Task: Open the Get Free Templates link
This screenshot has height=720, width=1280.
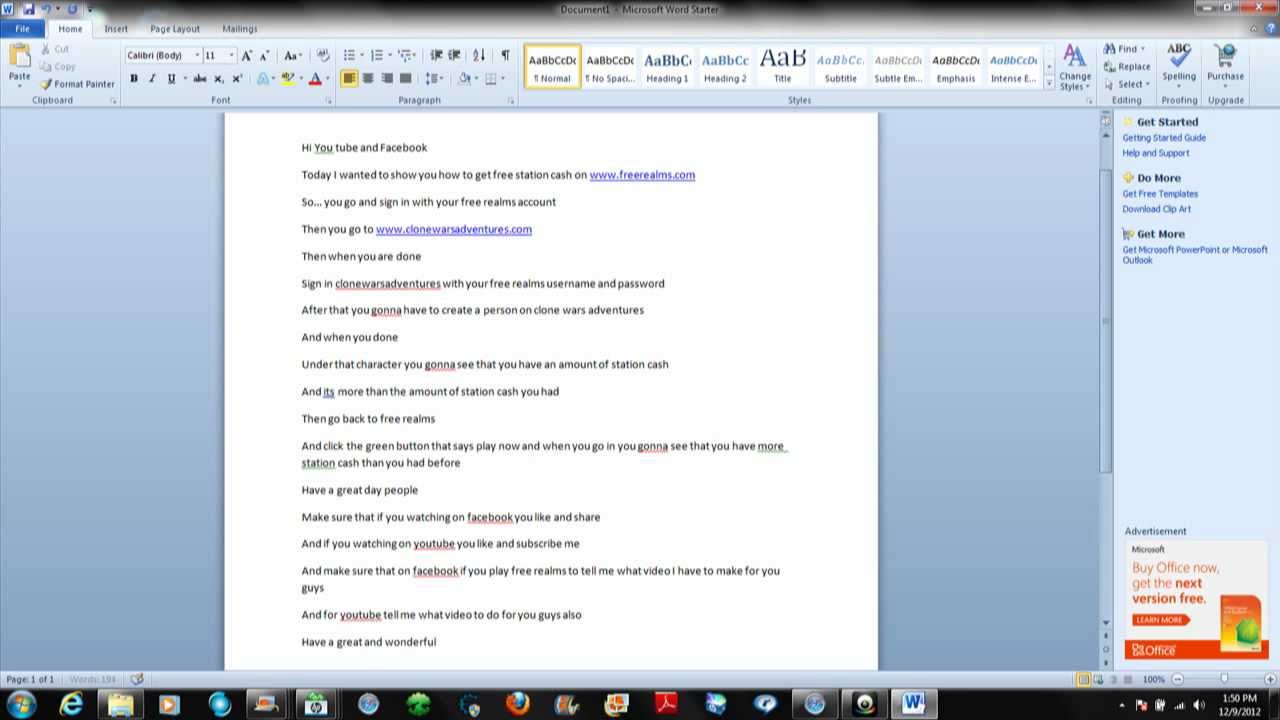Action: 1160,194
